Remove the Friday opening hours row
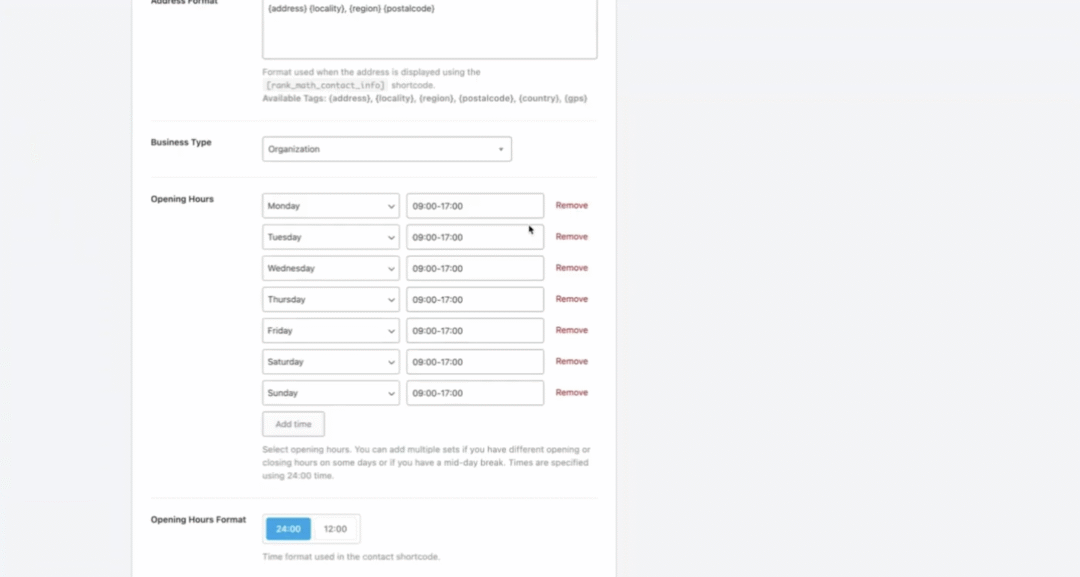Screen dimensions: 1080x577 coord(572,330)
